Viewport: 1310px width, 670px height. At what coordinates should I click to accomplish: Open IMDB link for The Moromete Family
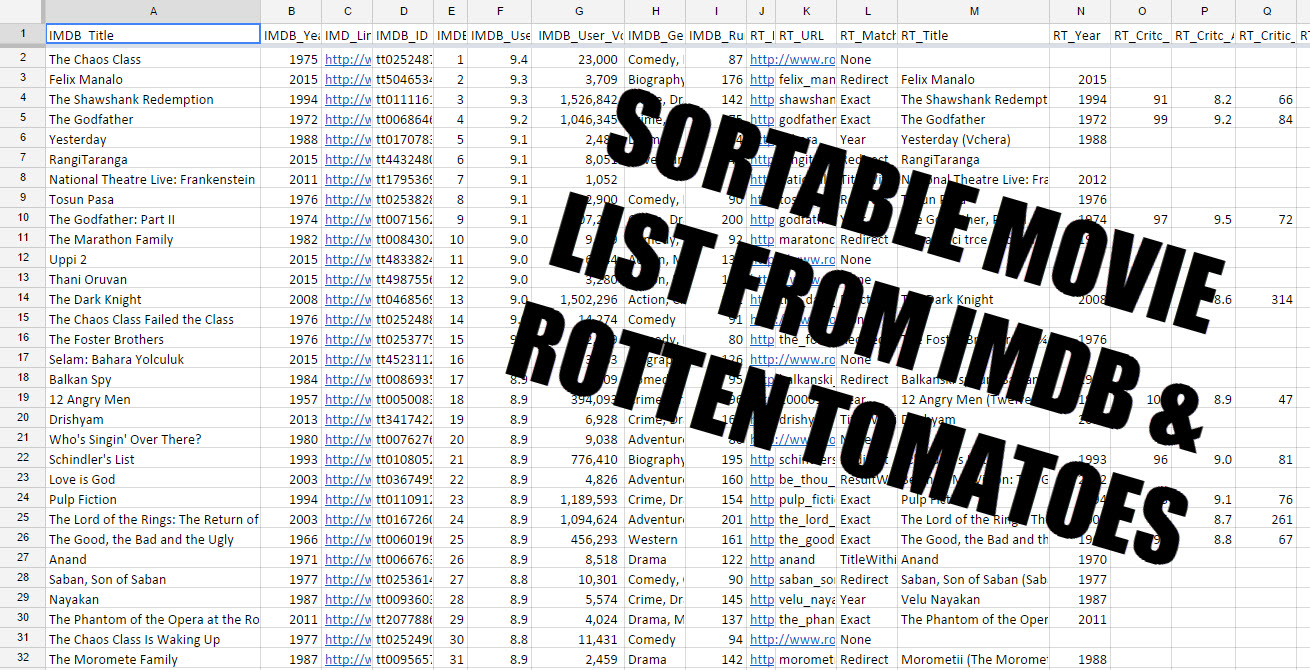tap(347, 659)
